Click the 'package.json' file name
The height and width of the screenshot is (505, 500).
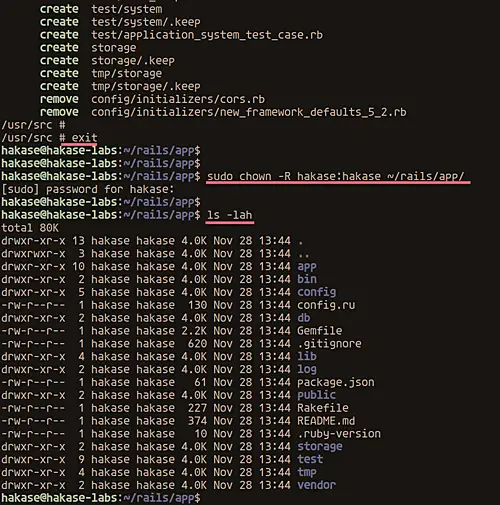pyautogui.click(x=336, y=382)
